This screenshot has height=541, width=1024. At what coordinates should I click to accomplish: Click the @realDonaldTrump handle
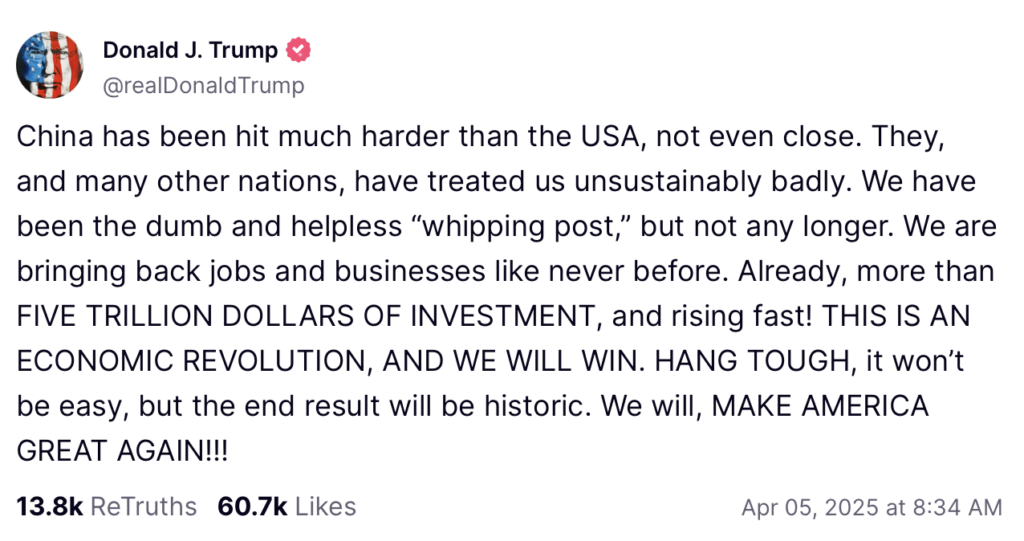(203, 85)
